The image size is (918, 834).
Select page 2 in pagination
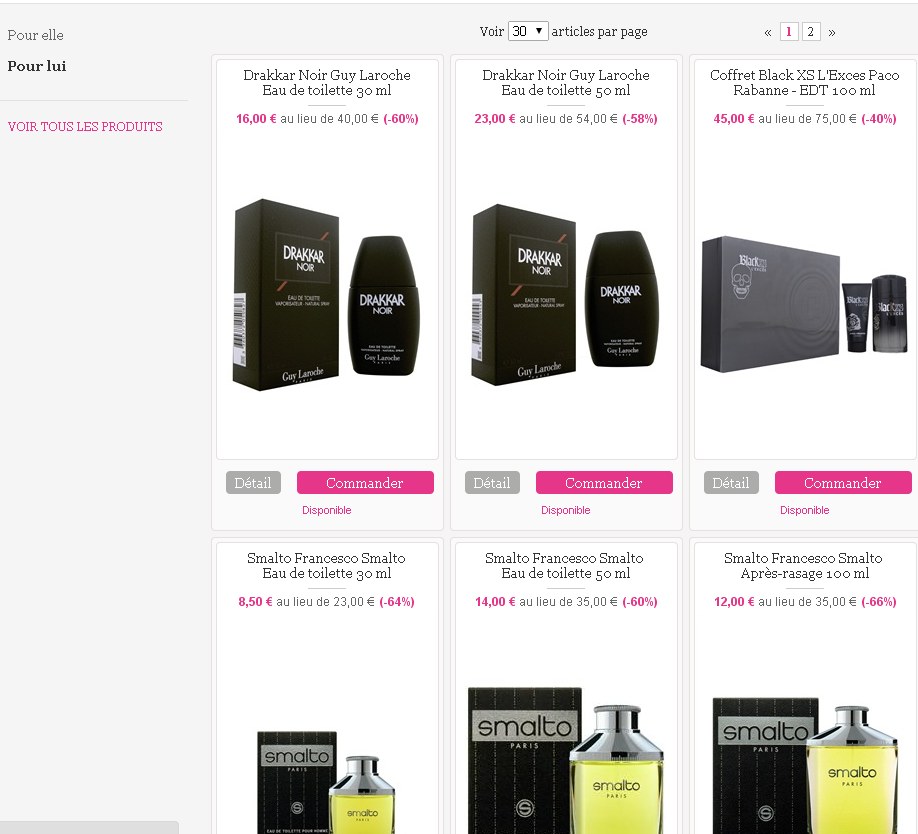point(811,32)
